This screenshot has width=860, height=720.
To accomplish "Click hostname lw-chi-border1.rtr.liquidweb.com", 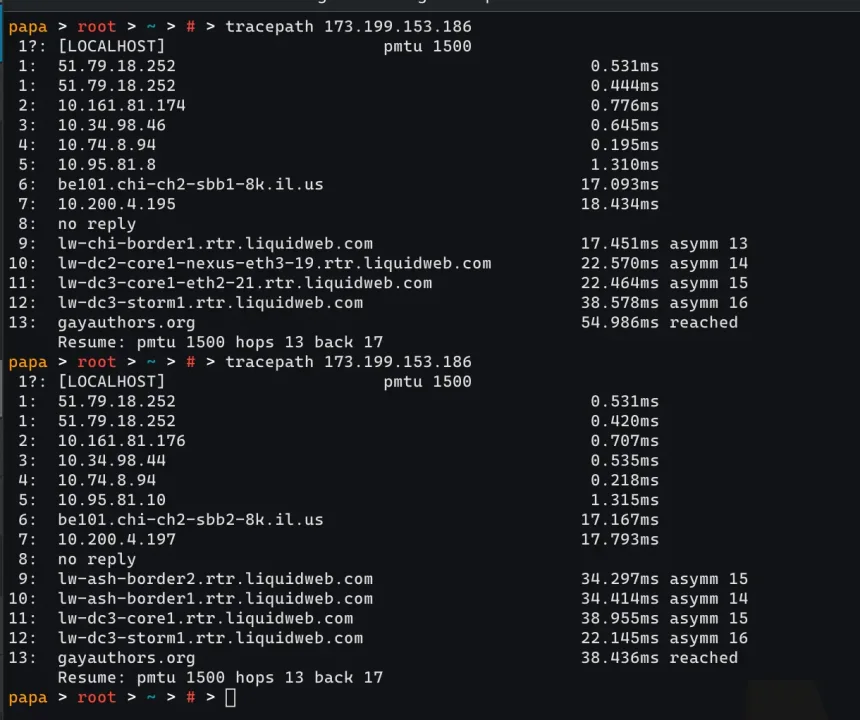I will pos(215,244).
